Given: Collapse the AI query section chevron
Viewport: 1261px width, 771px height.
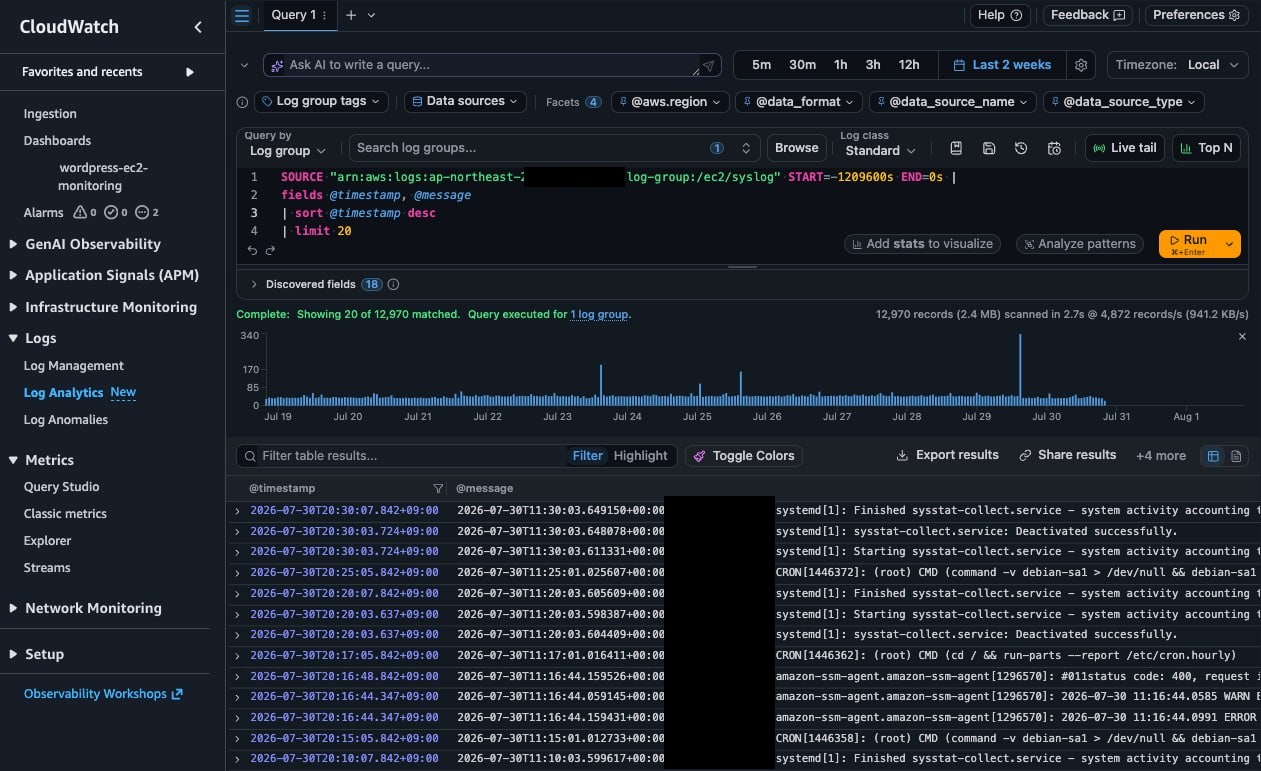Looking at the screenshot, I should (245, 65).
